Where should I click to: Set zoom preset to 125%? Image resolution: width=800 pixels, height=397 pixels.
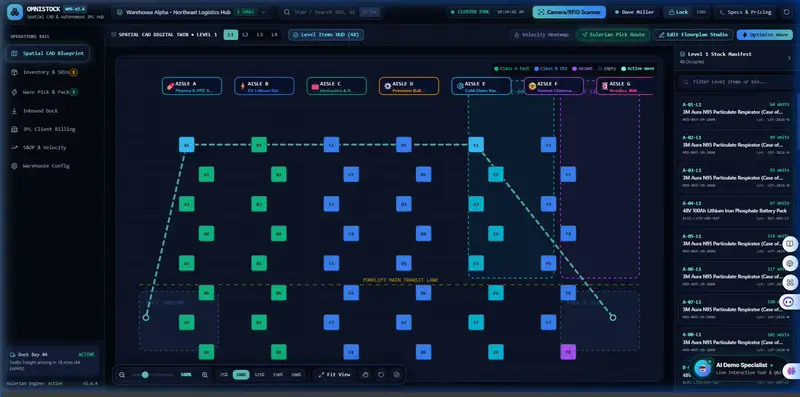coord(260,375)
